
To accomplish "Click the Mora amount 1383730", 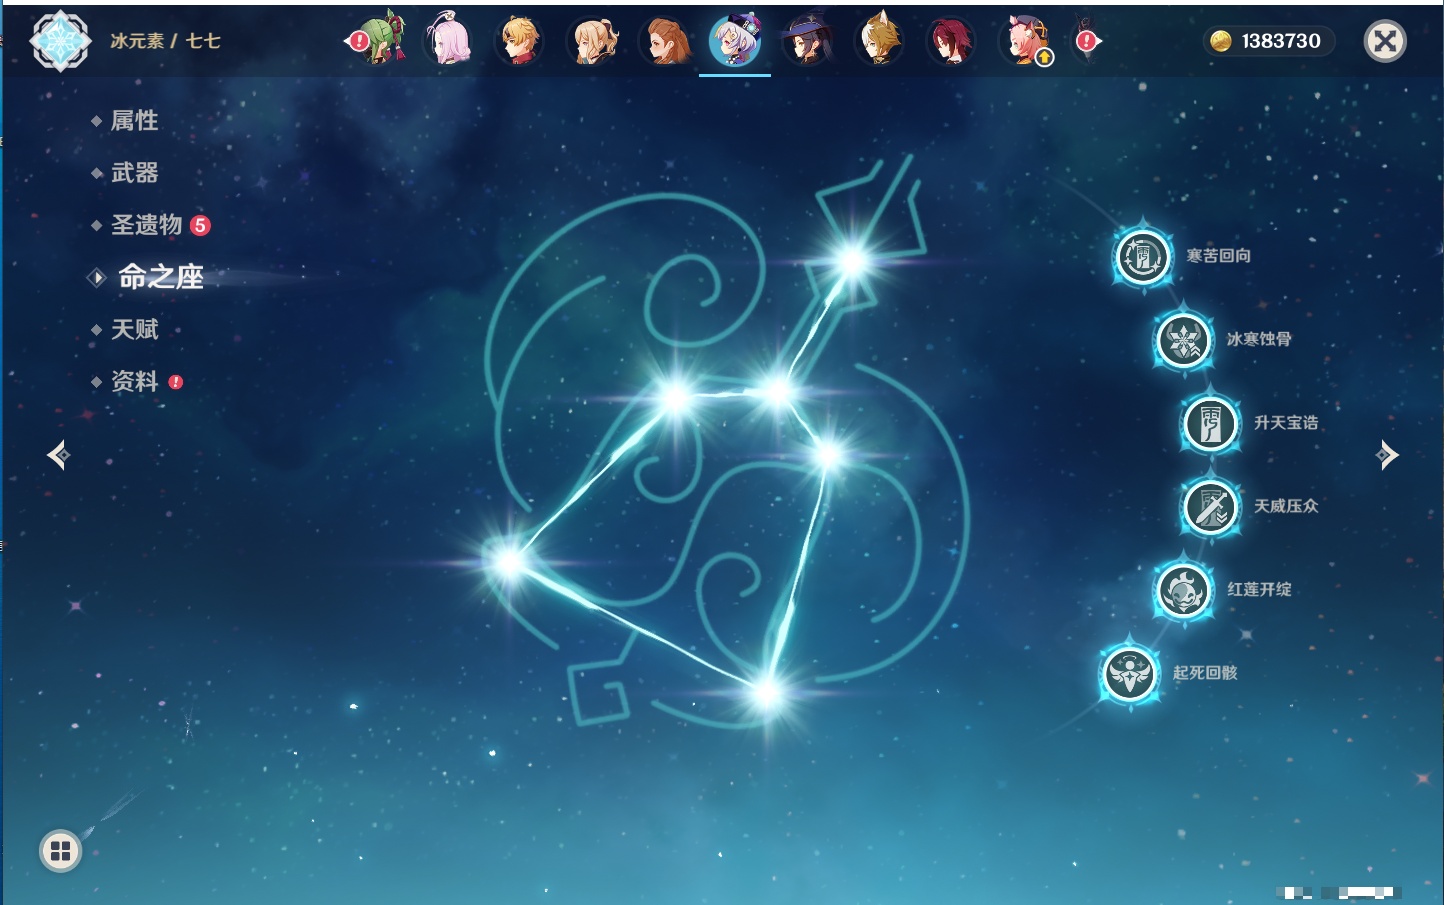I will pyautogui.click(x=1281, y=41).
